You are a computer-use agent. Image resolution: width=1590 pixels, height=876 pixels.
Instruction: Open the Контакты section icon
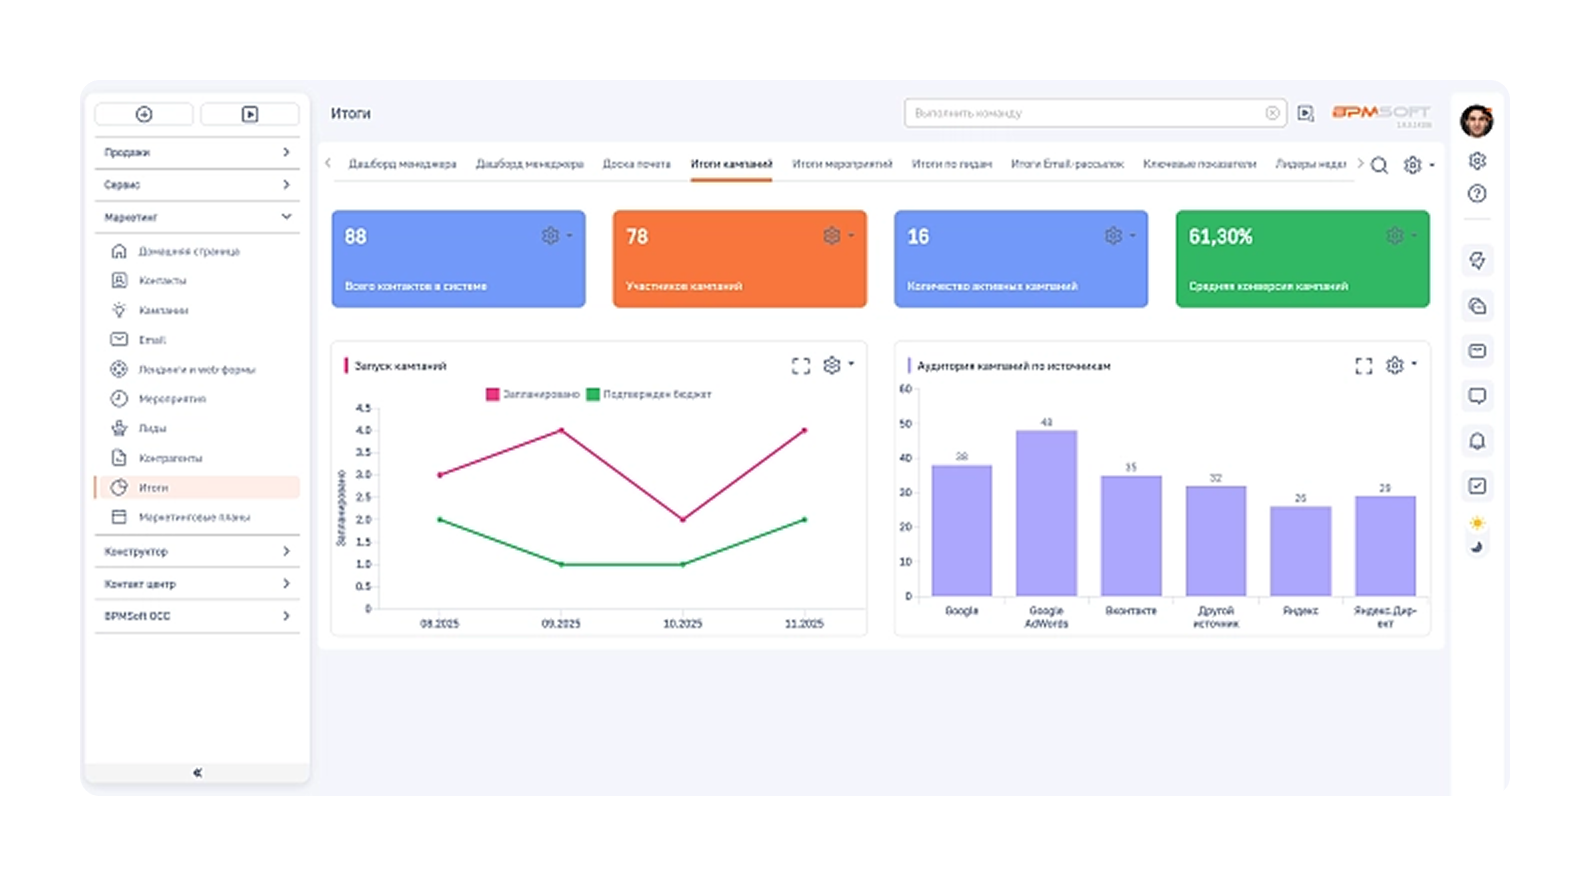tap(119, 280)
